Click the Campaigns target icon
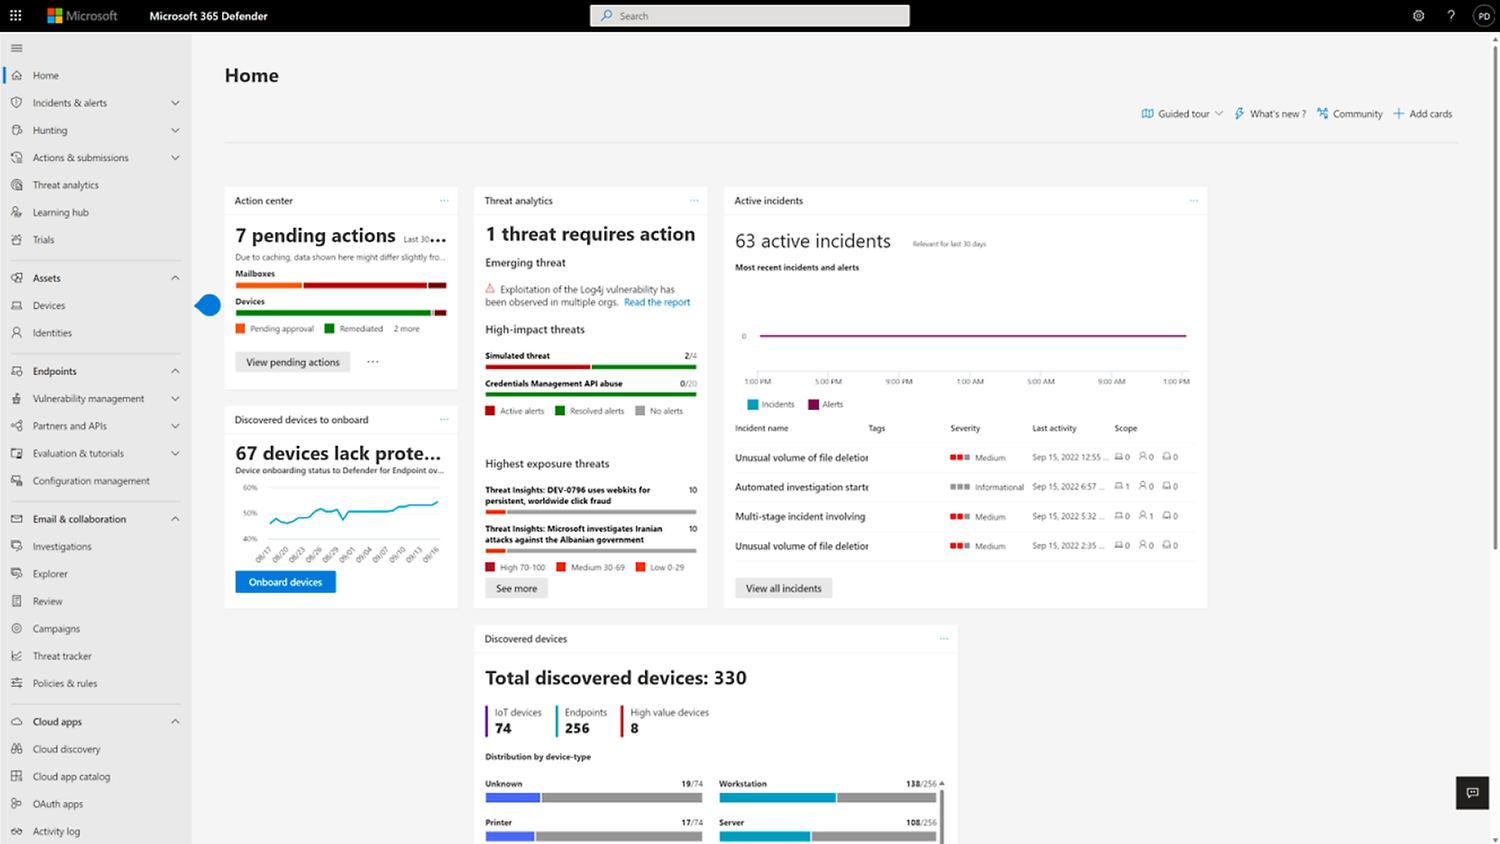 pos(16,629)
